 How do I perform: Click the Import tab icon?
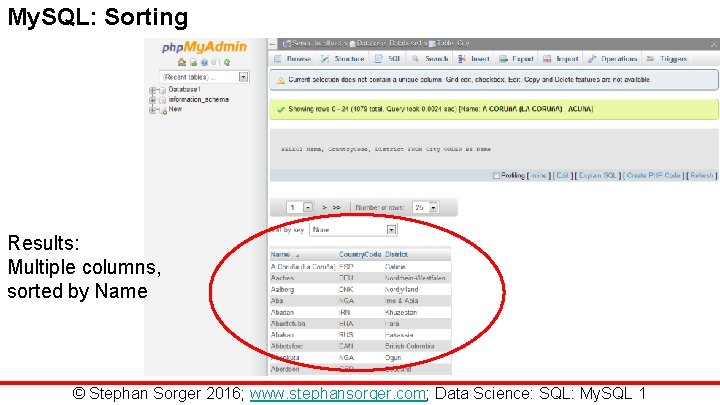click(547, 59)
